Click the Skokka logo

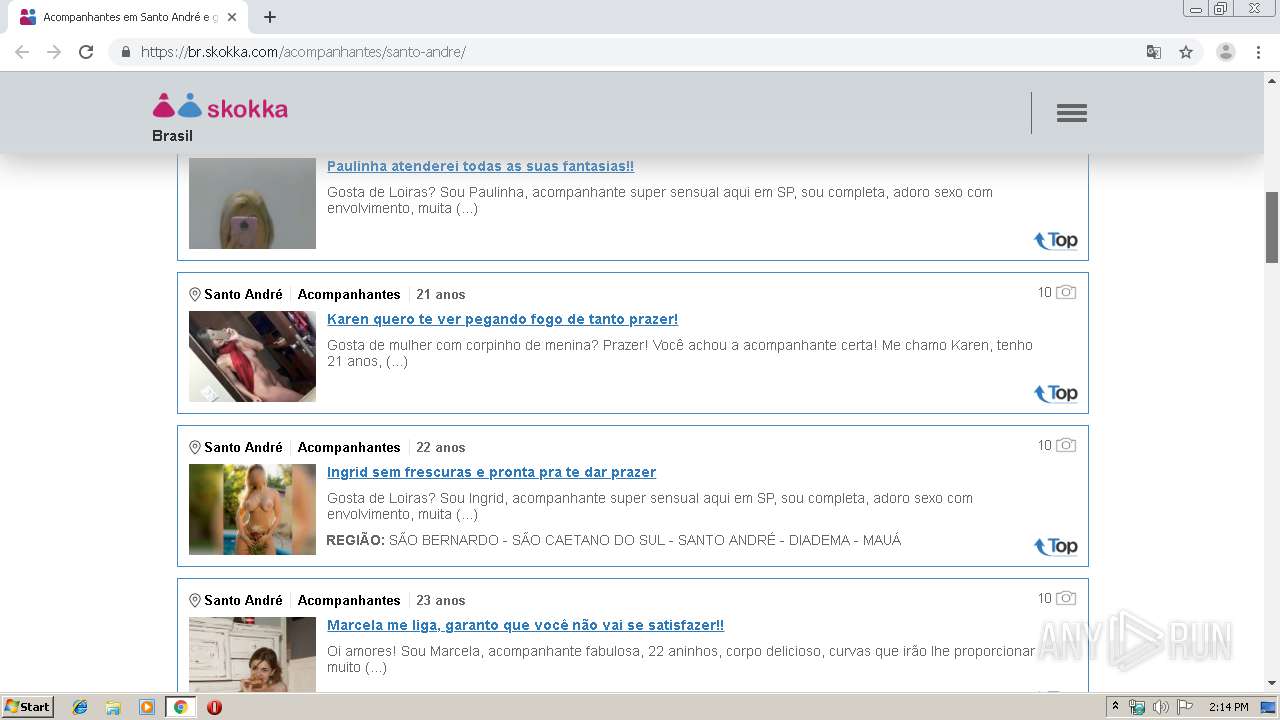[x=220, y=107]
